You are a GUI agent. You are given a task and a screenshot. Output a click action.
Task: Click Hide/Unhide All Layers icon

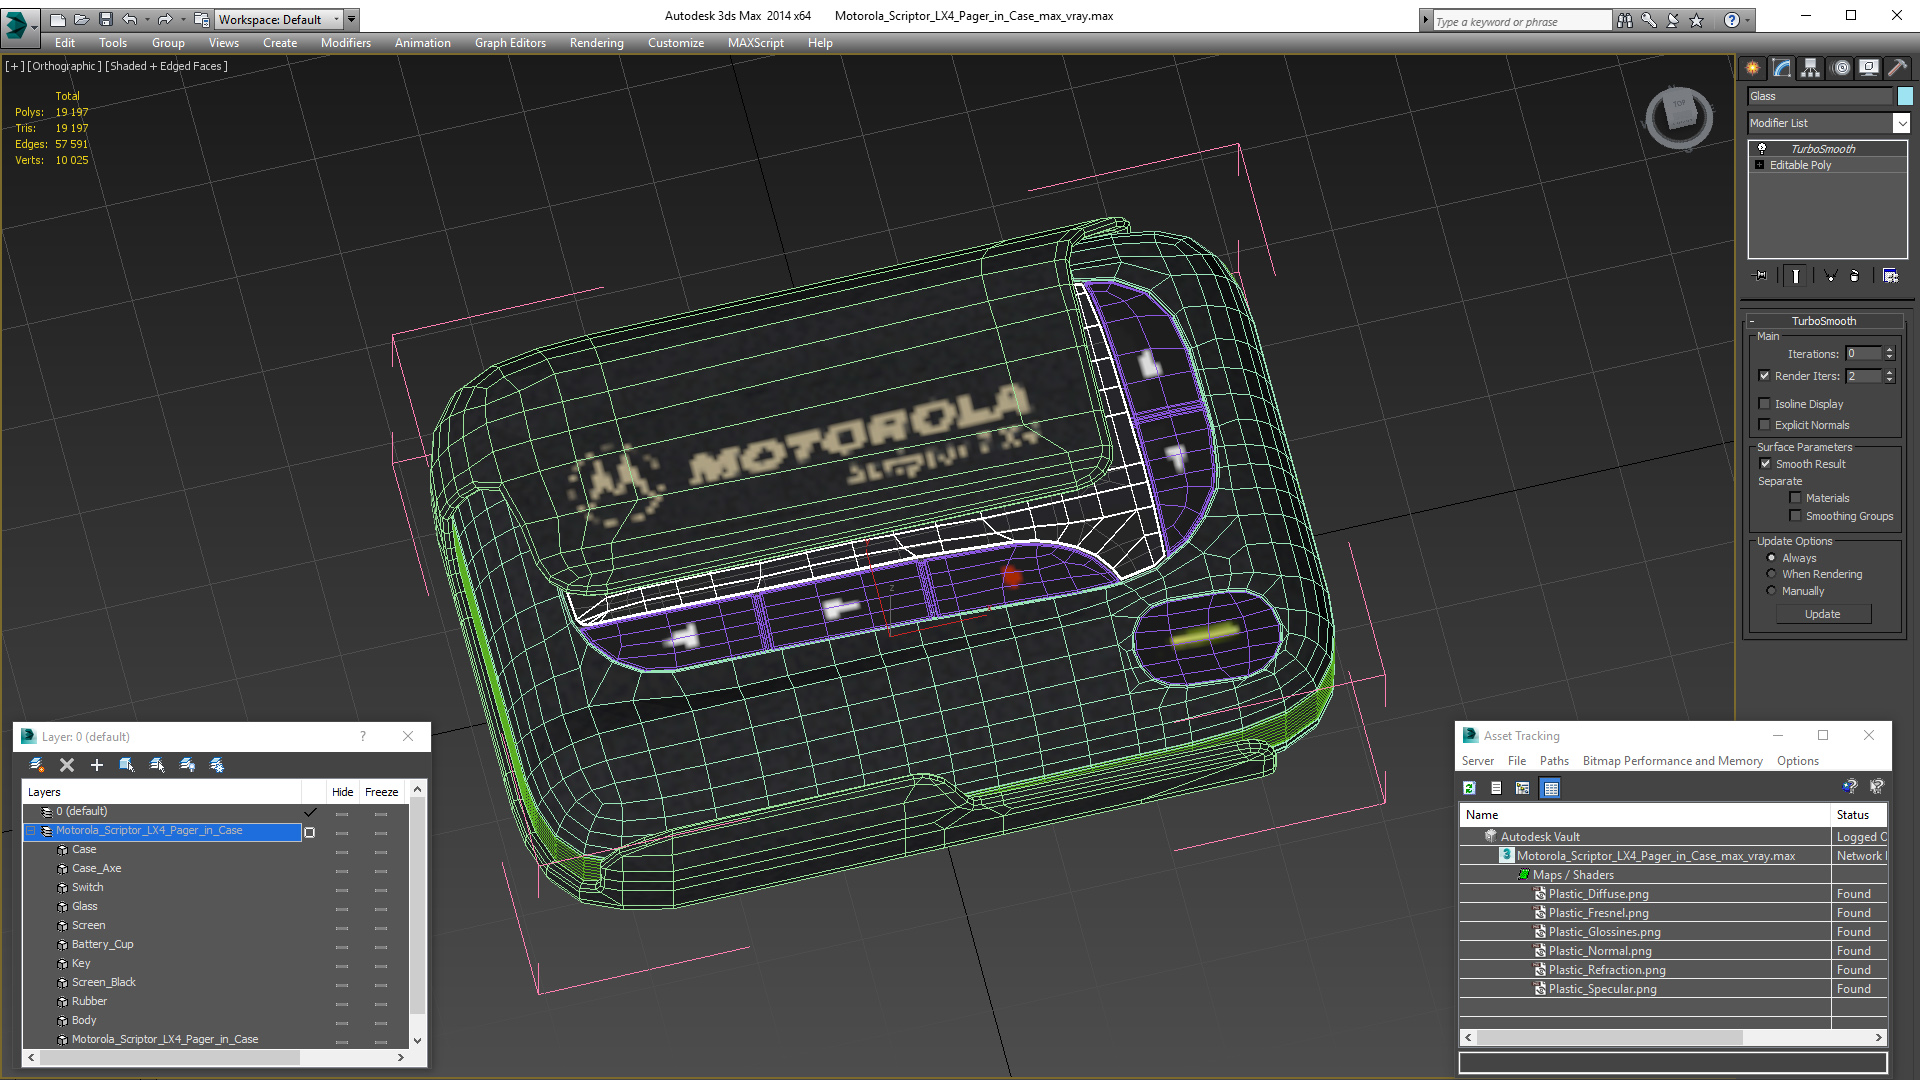tap(187, 765)
